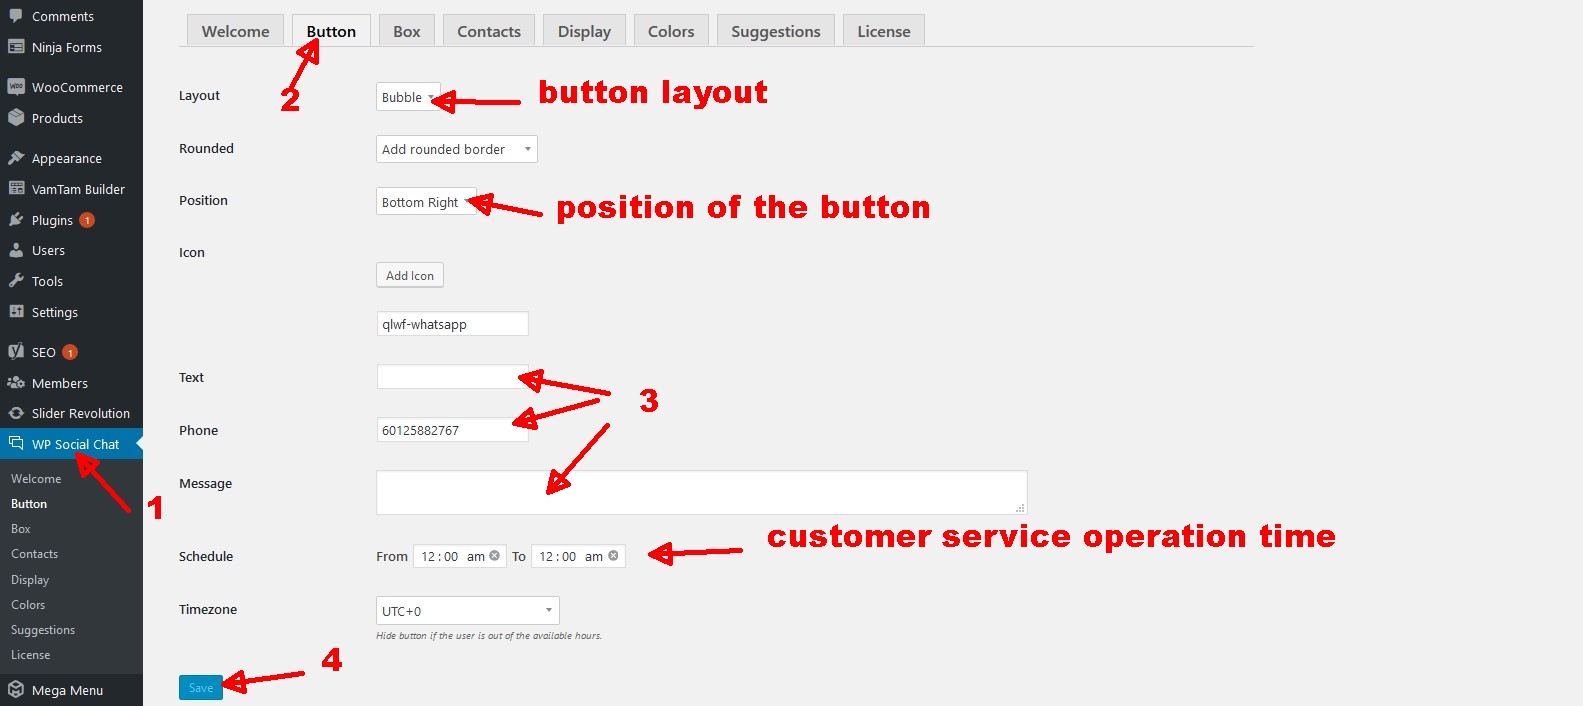
Task: Open Contacts in sidebar submenu
Action: click(x=35, y=554)
